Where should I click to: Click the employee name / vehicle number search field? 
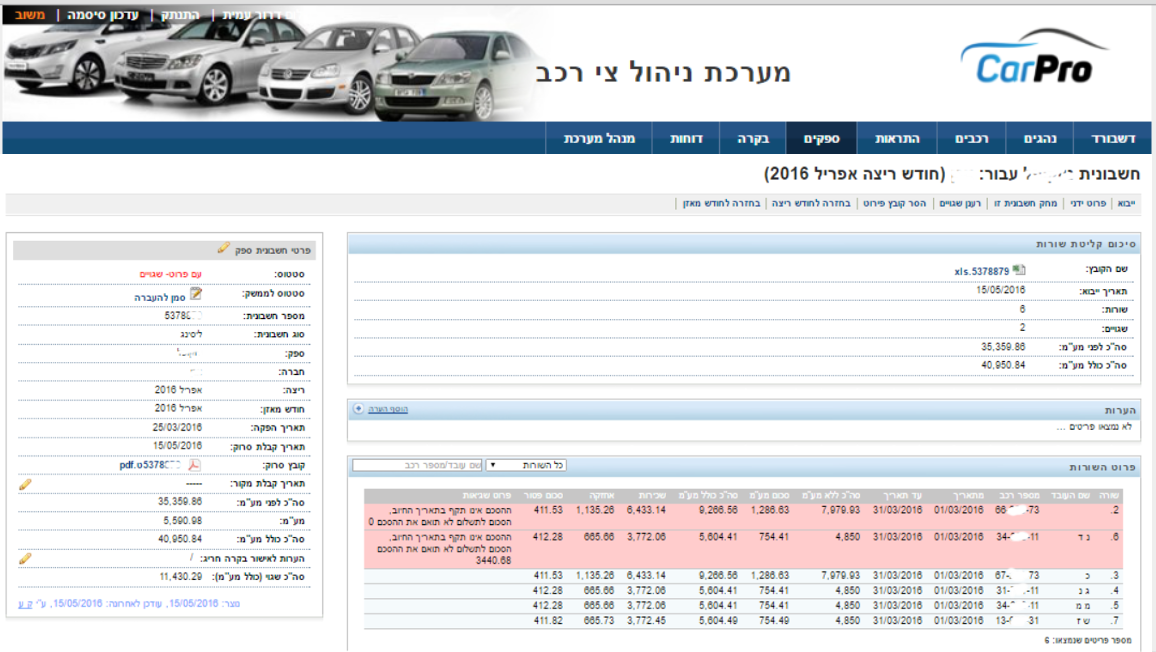tap(417, 465)
